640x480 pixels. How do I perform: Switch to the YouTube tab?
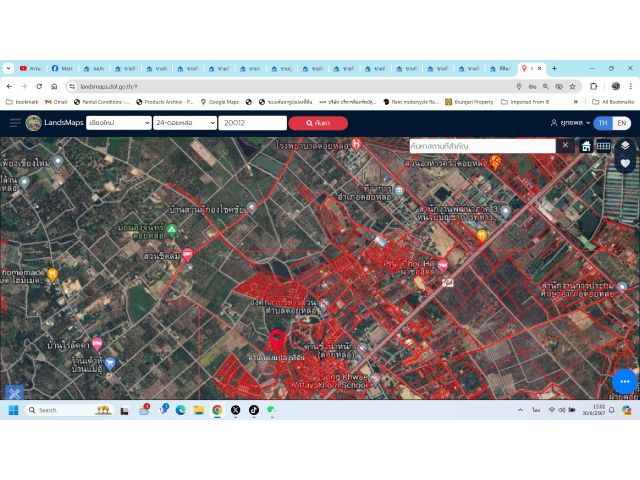[x=31, y=68]
